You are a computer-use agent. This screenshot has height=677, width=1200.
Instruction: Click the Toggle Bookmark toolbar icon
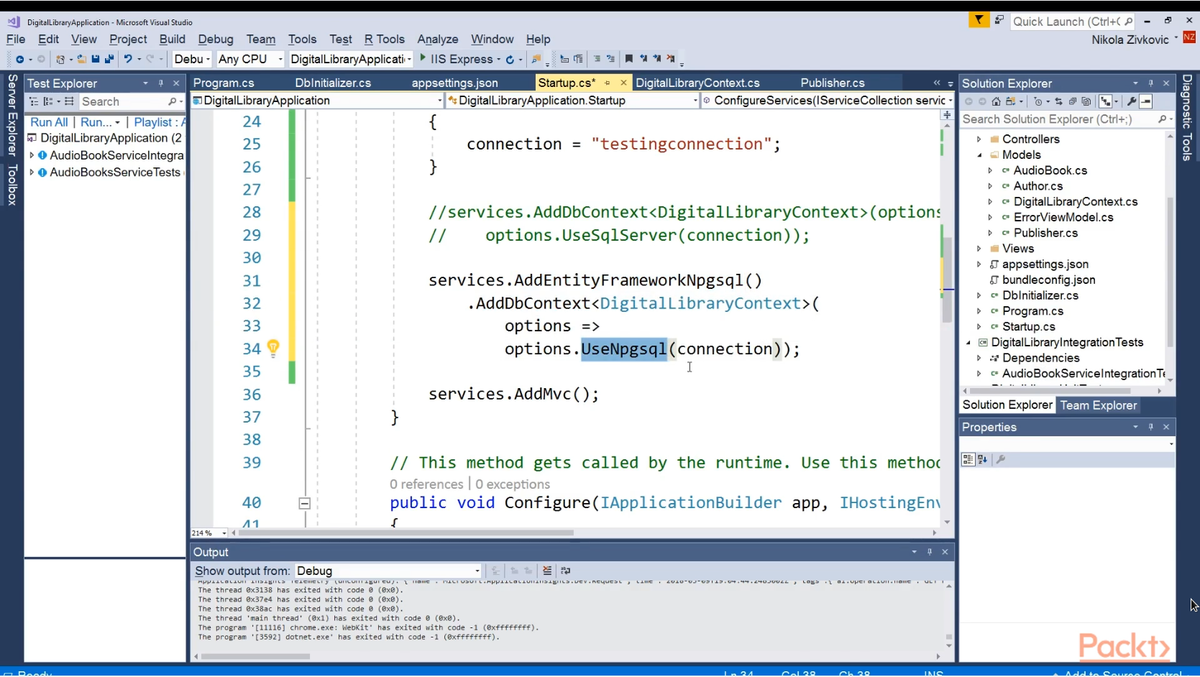click(x=629, y=59)
